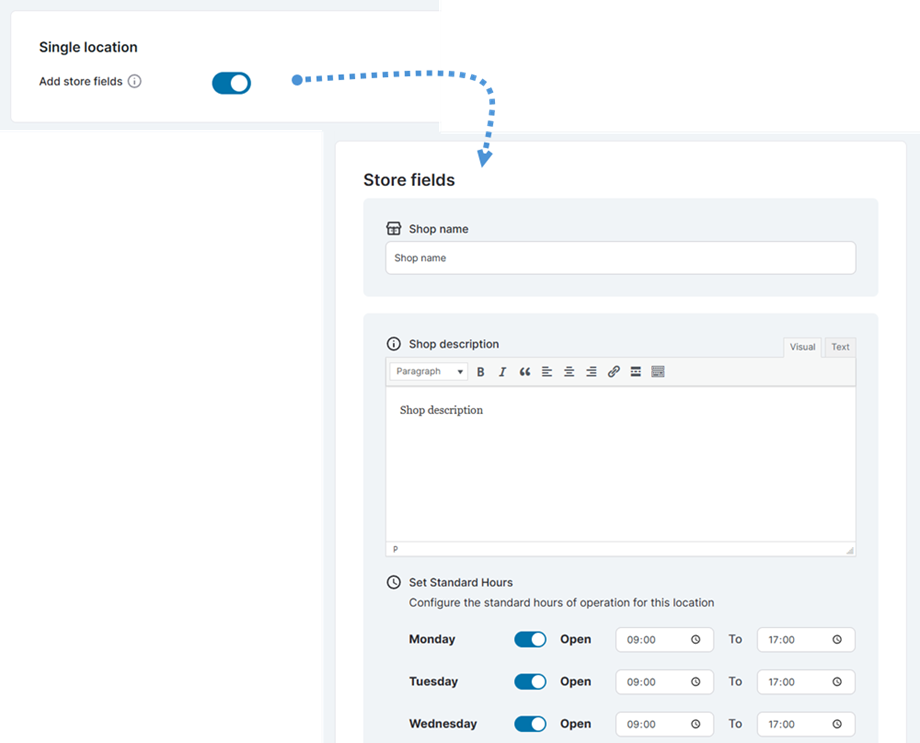The image size is (920, 743).
Task: Open Monday opening time picker at 09:00
Action: click(x=664, y=640)
